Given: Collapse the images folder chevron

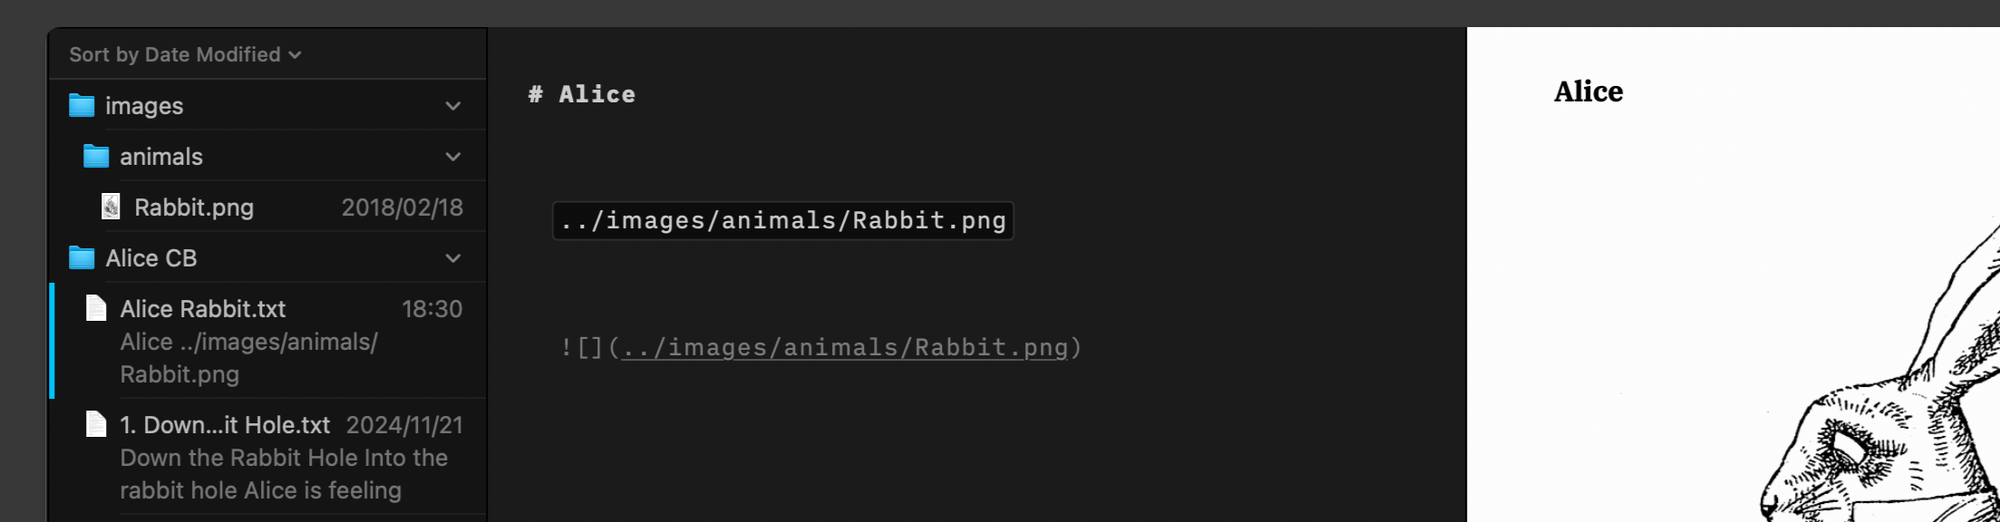Looking at the screenshot, I should point(453,106).
